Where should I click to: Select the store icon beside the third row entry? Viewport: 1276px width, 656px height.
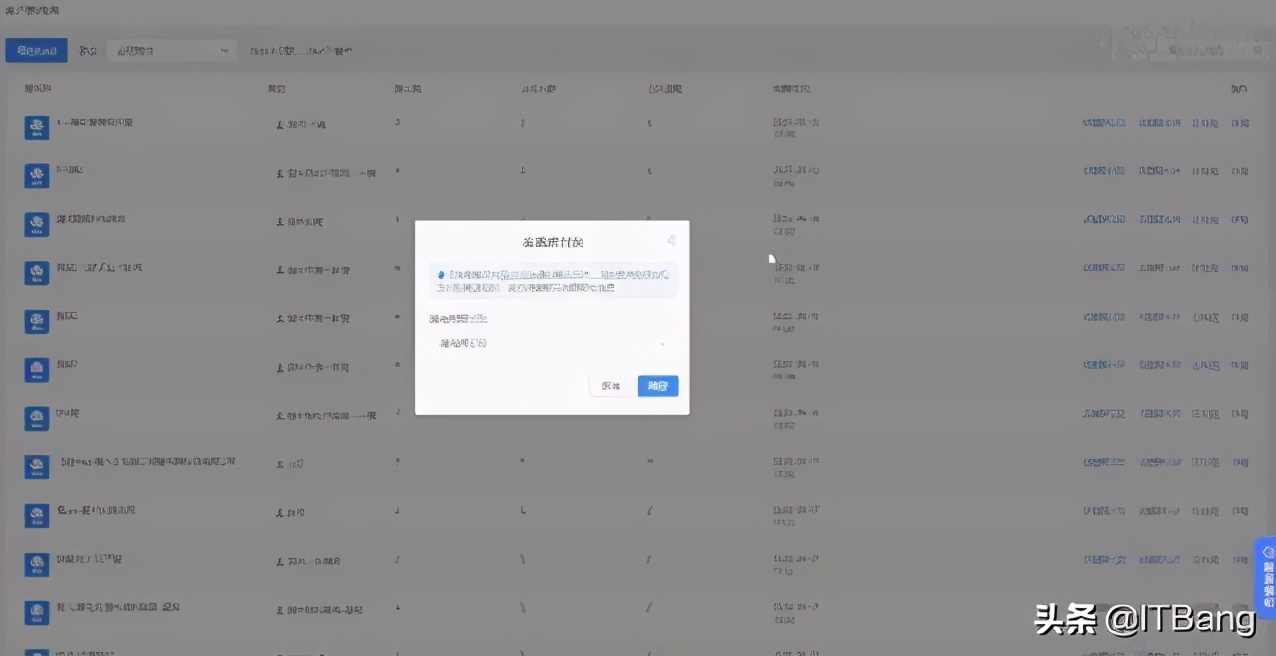click(36, 223)
